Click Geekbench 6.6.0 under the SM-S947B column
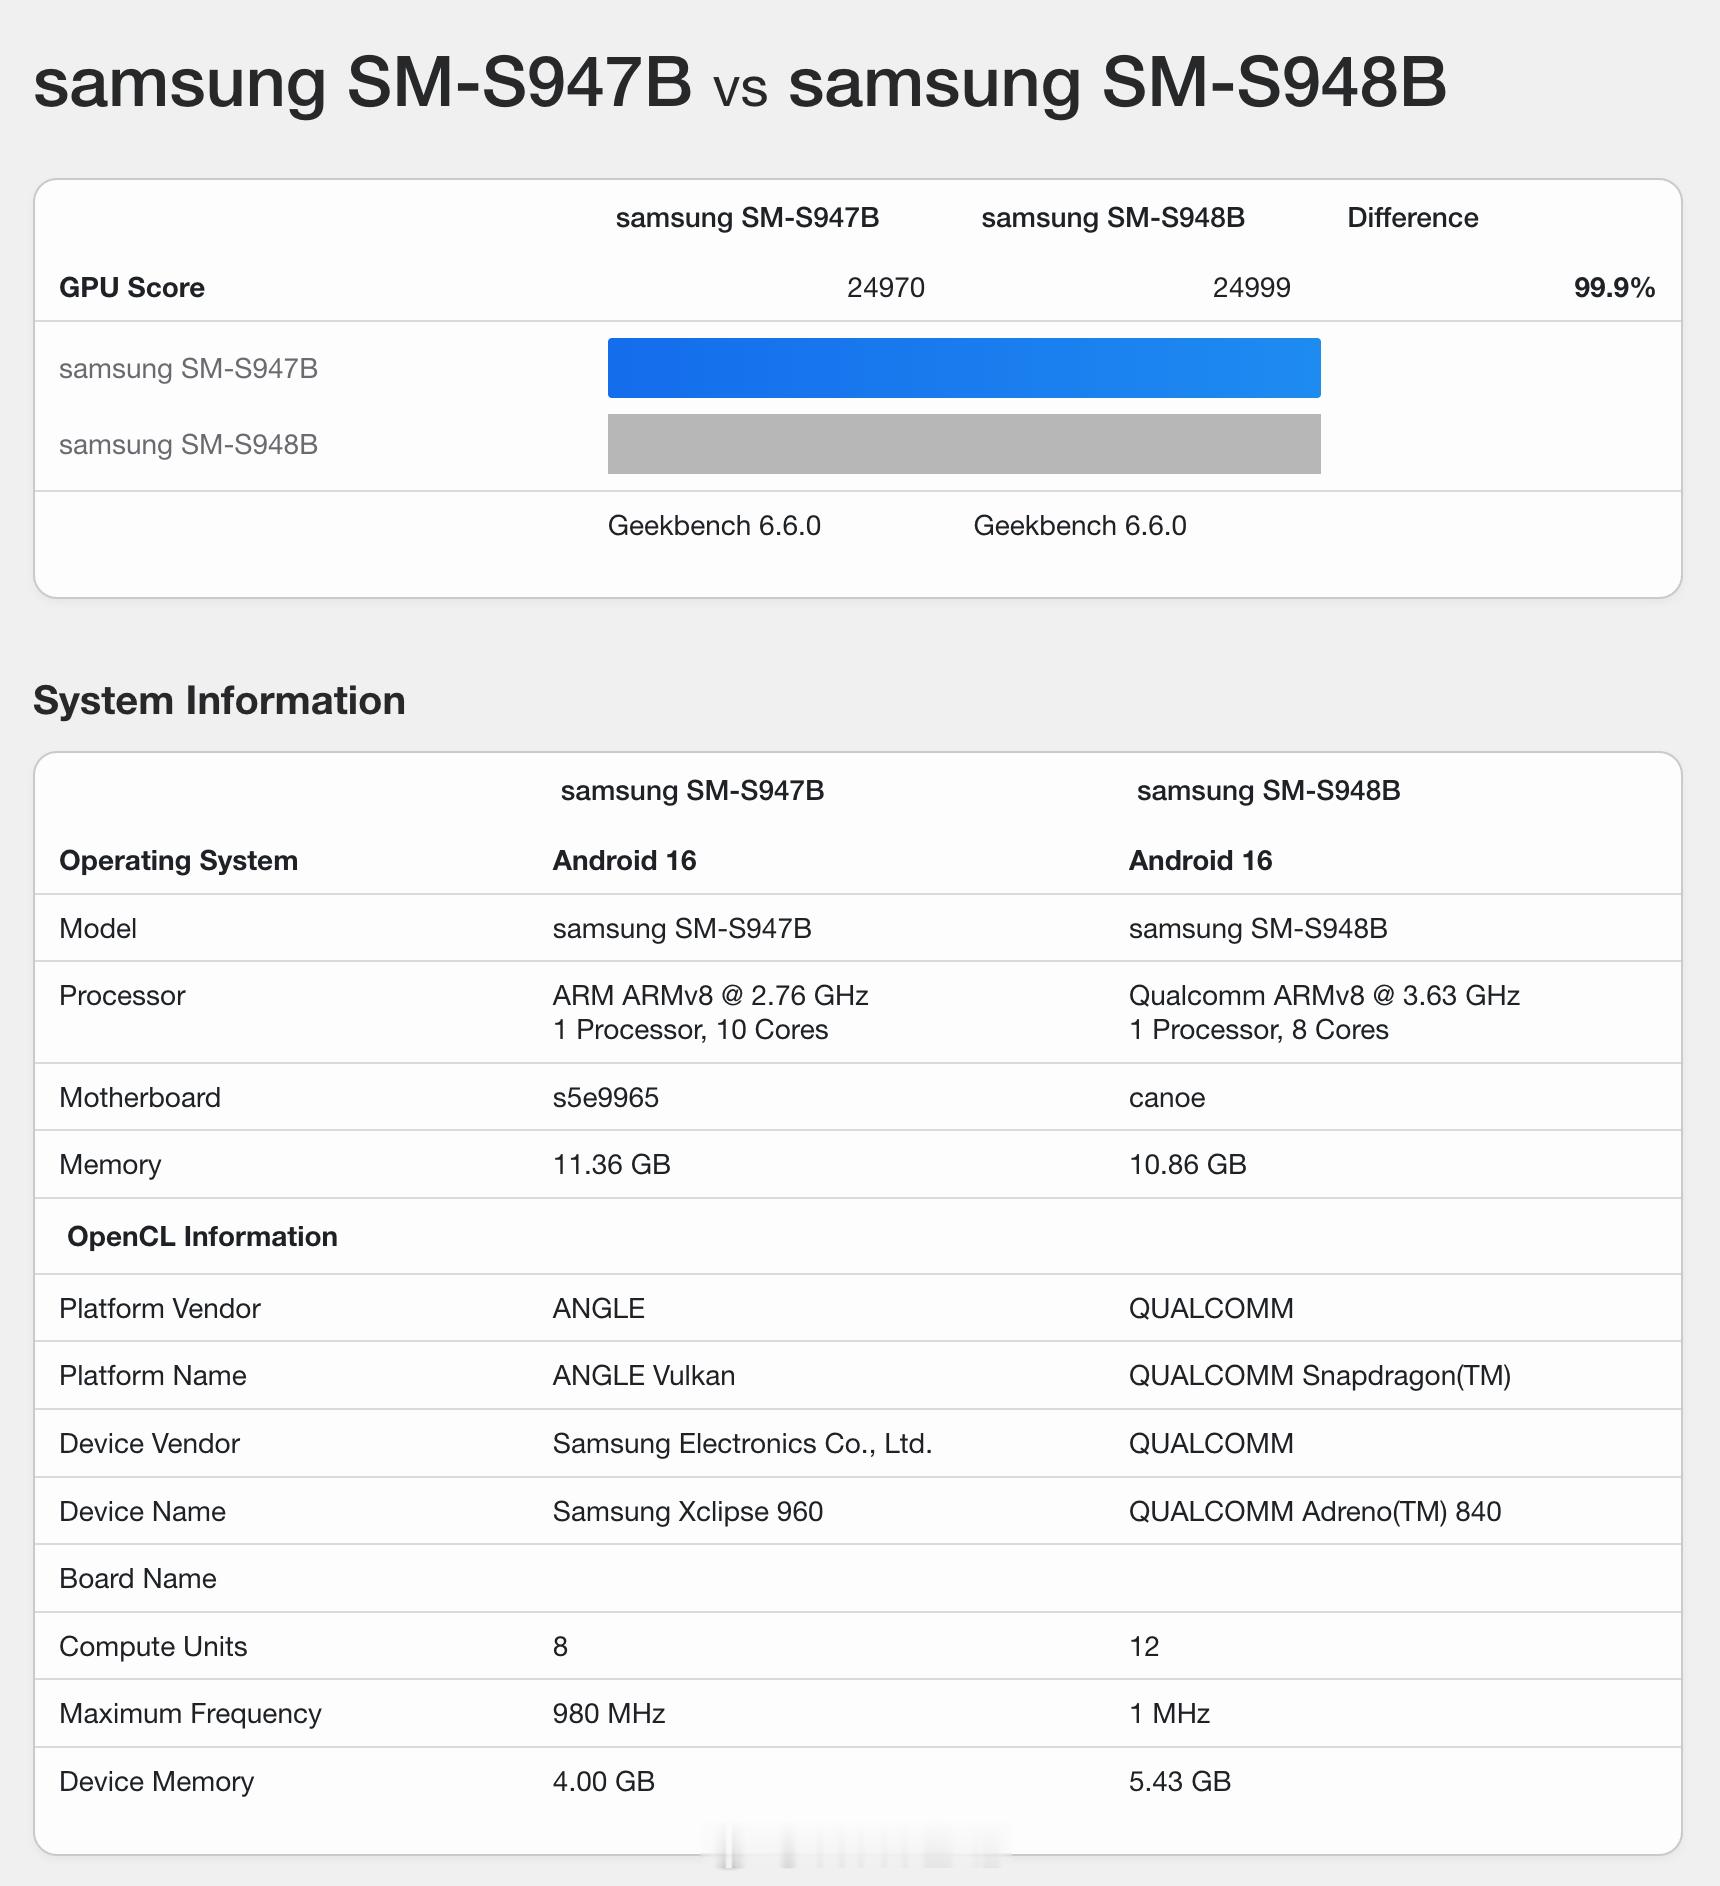Screen dimensions: 1720x1886 (714, 526)
